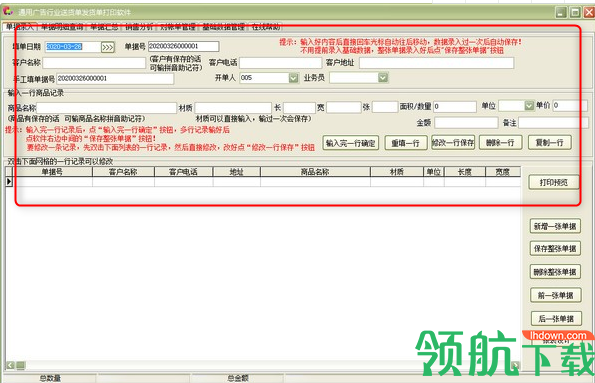This screenshot has height=383, width=595.
Task: Click the 宽度 column header
Action: click(x=503, y=172)
